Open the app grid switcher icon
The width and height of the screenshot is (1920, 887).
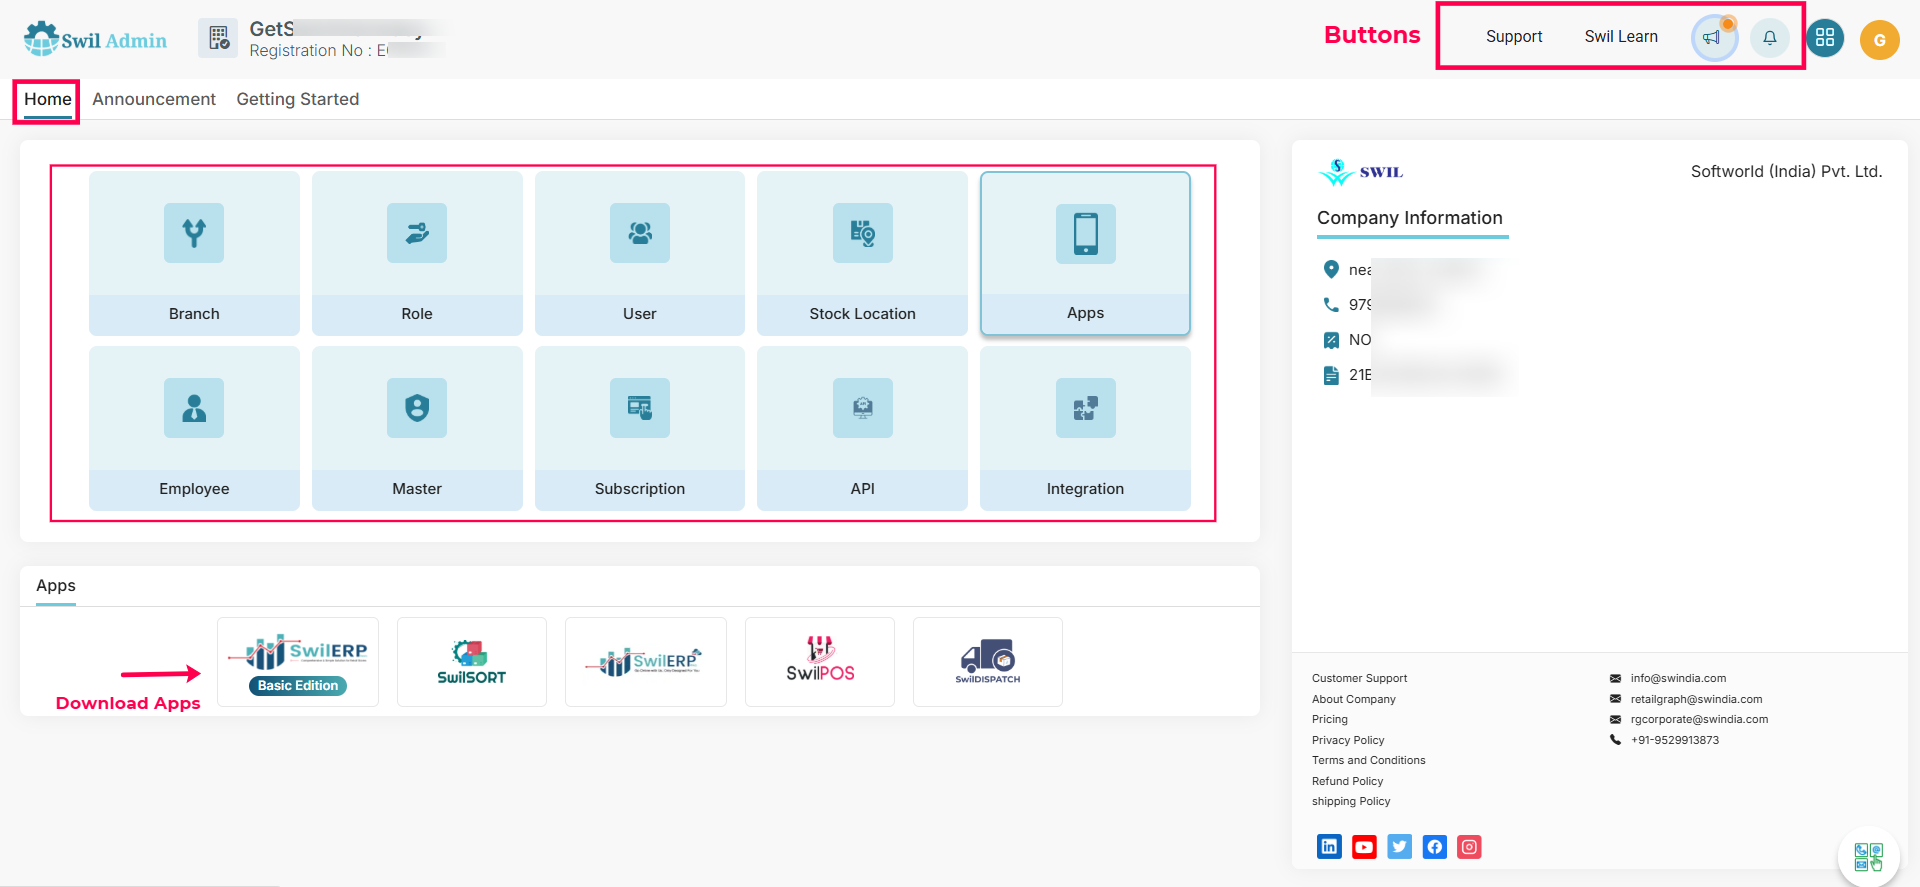point(1825,38)
